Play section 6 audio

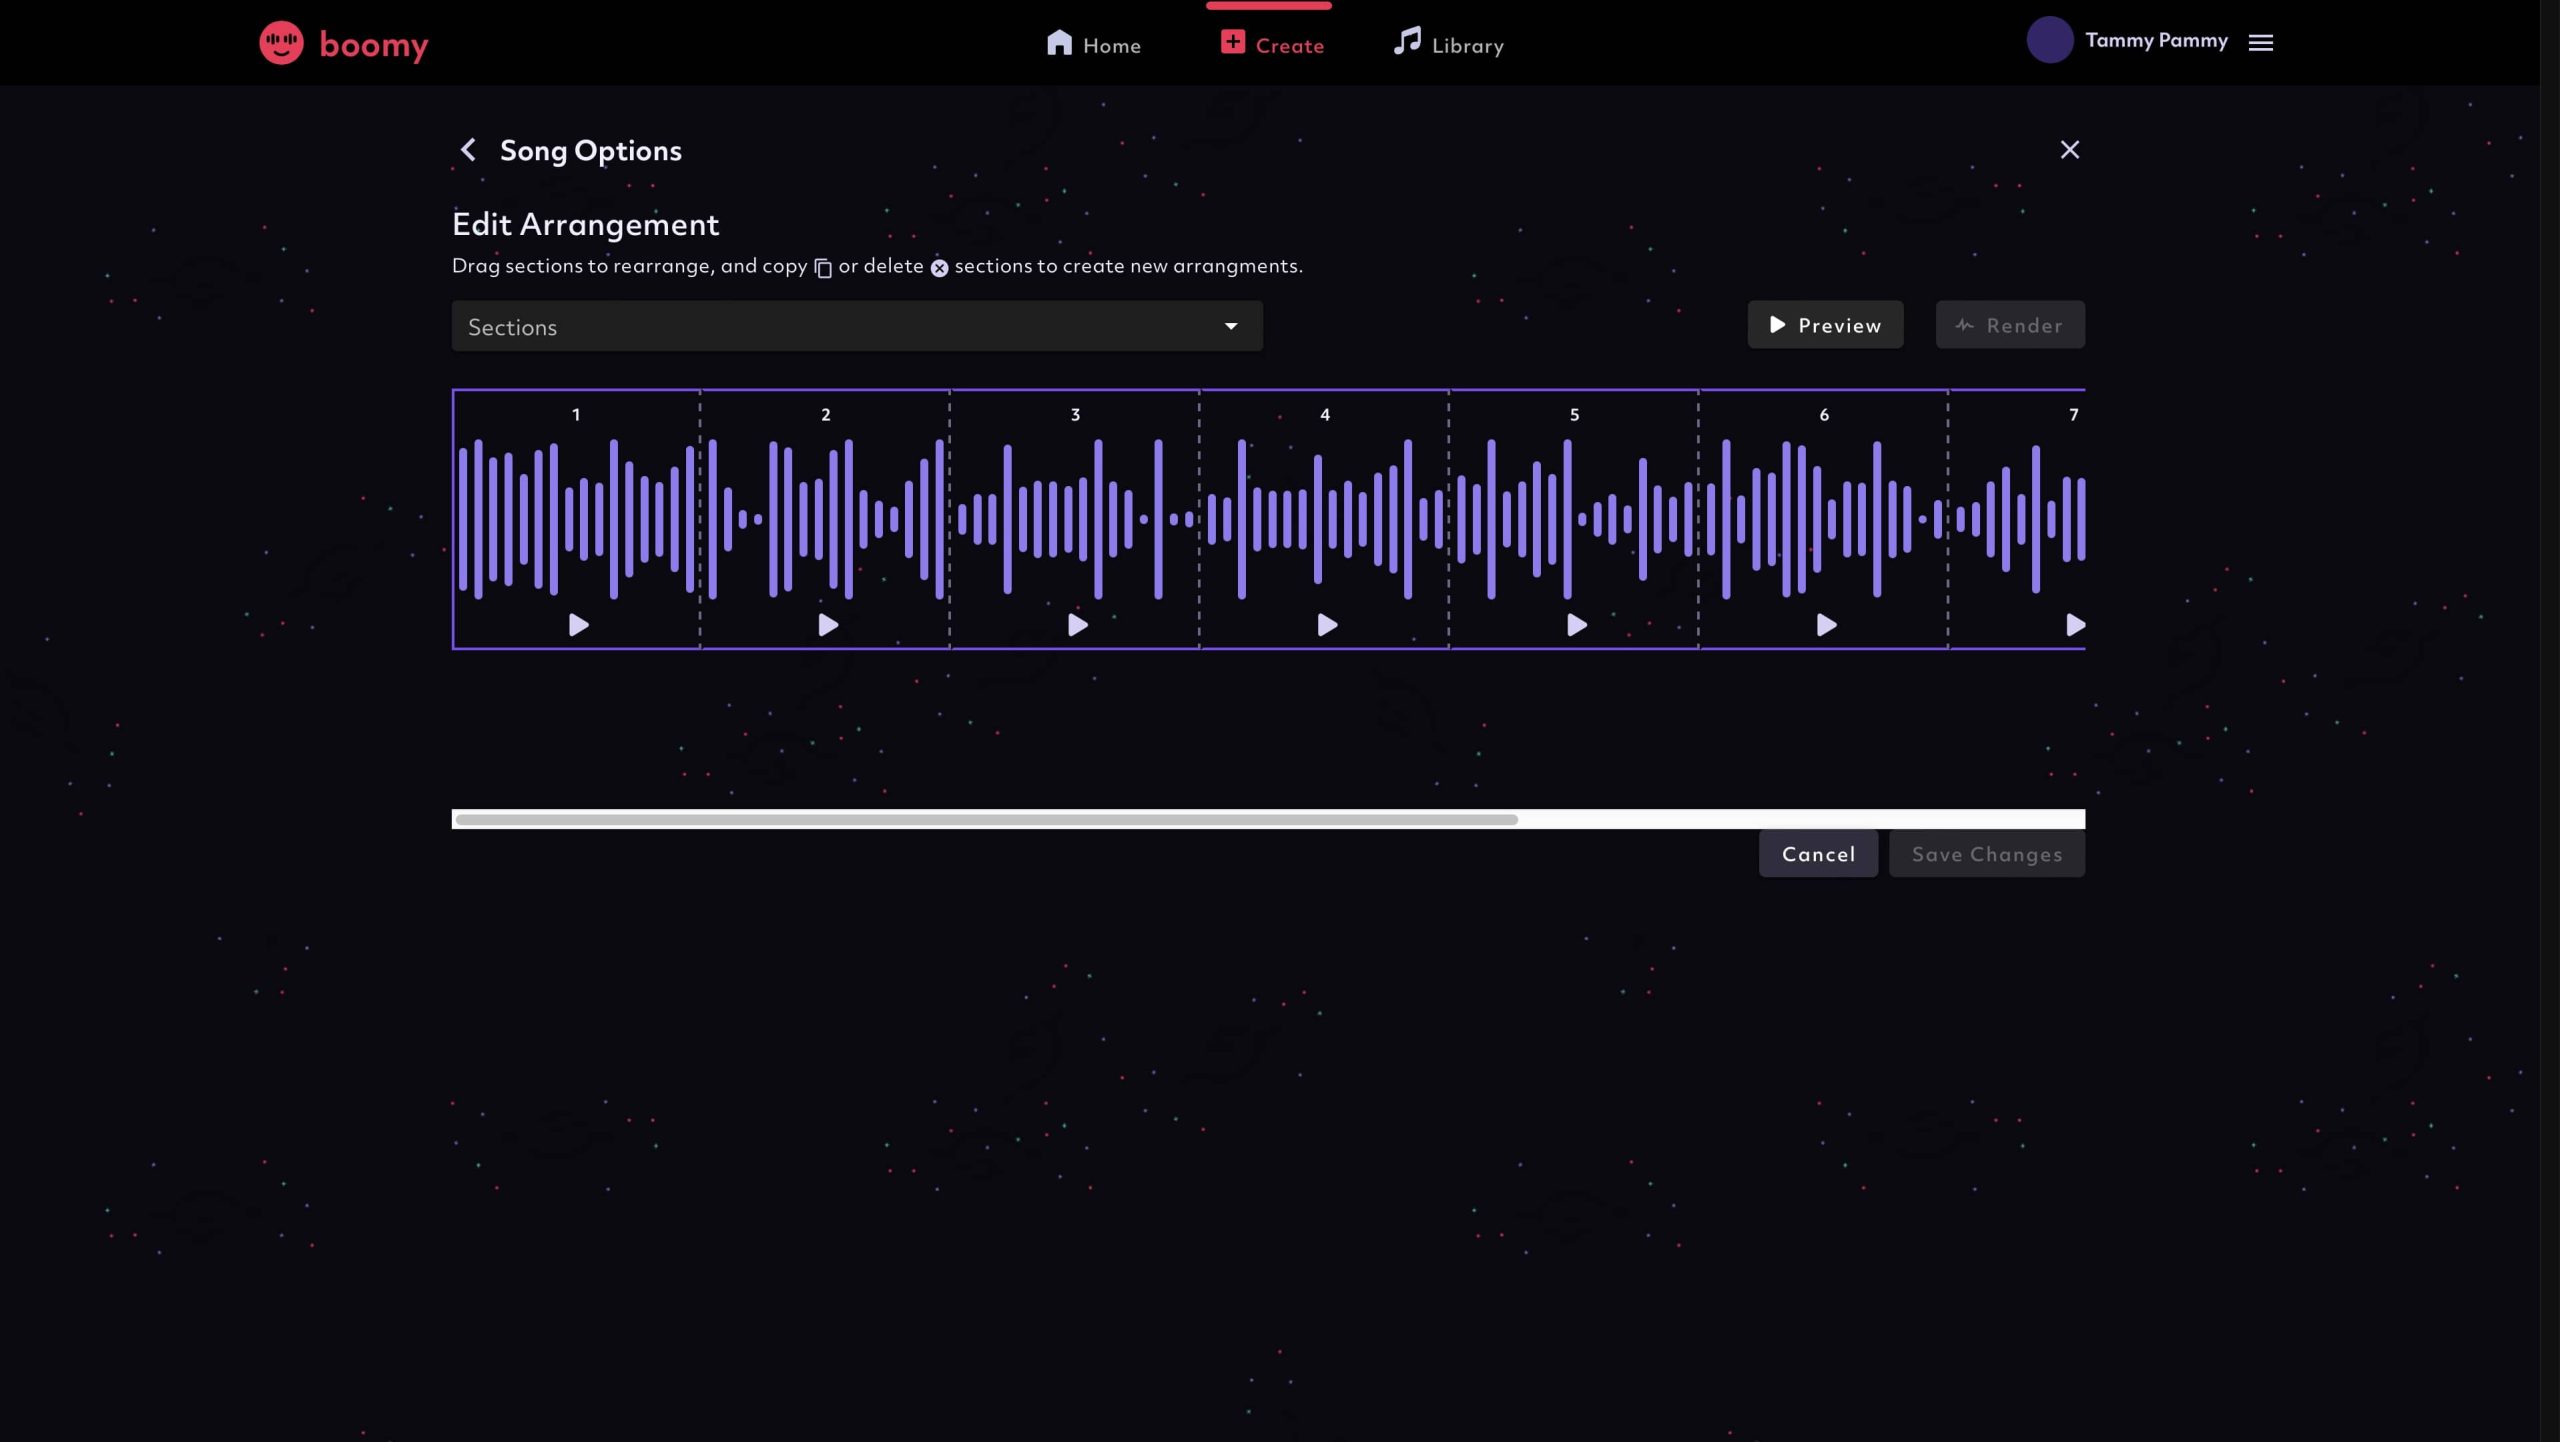(1826, 625)
